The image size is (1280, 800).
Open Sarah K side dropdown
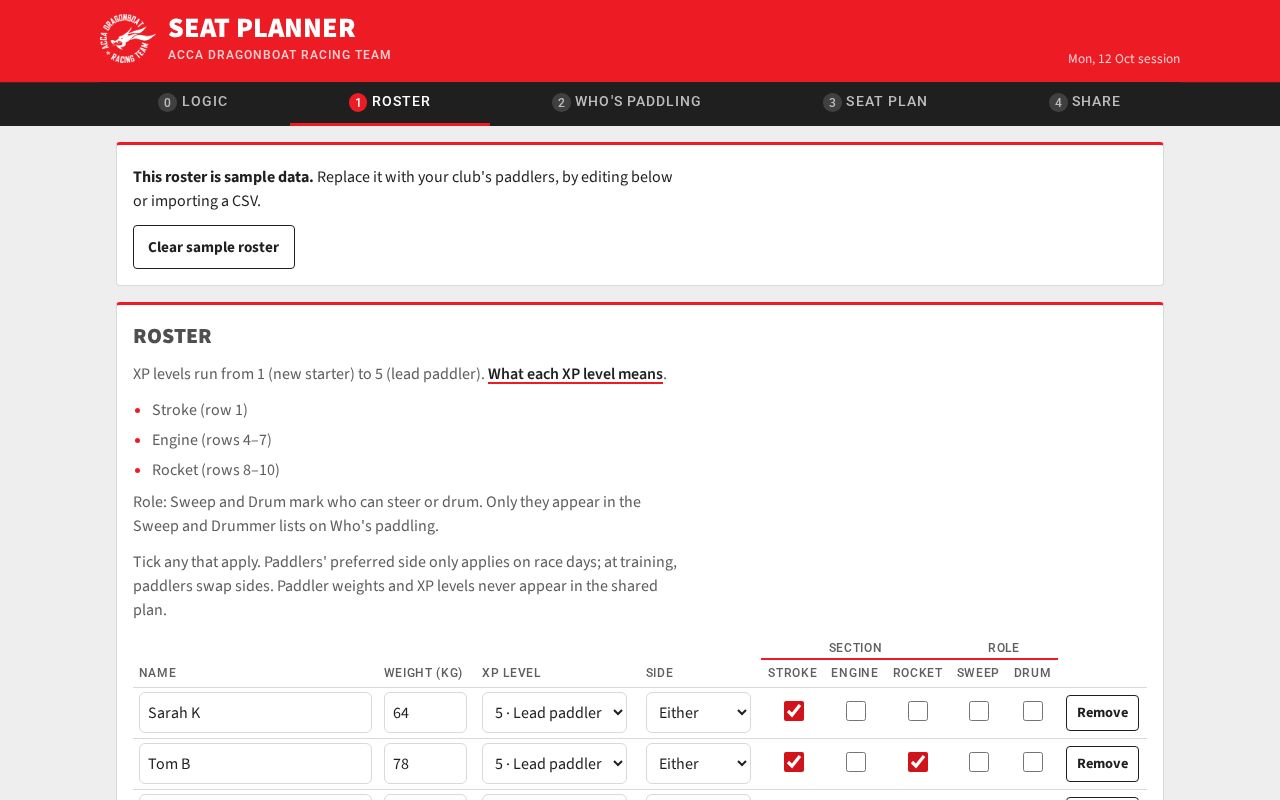(698, 713)
